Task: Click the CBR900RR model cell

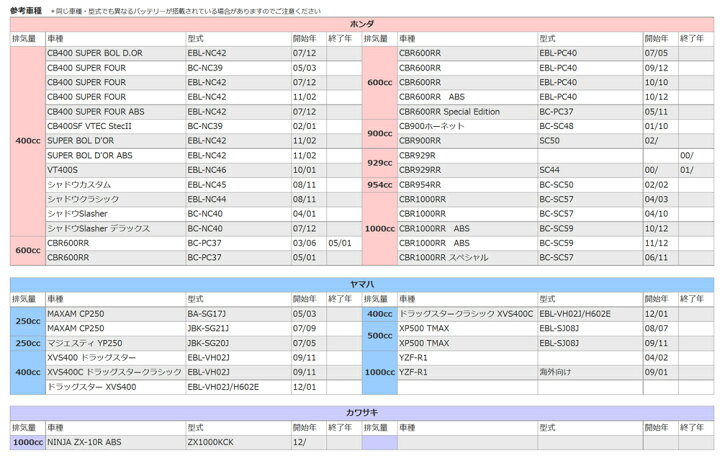Action: pyautogui.click(x=467, y=141)
